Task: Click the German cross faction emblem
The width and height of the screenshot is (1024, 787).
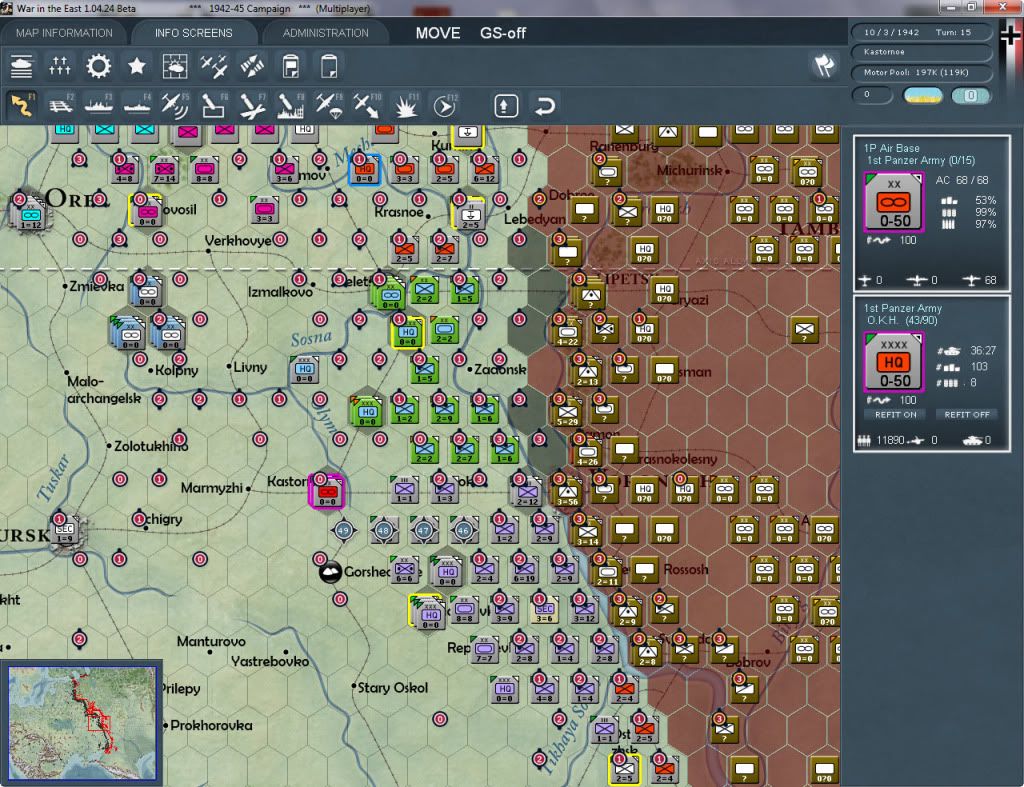Action: coord(1012,35)
